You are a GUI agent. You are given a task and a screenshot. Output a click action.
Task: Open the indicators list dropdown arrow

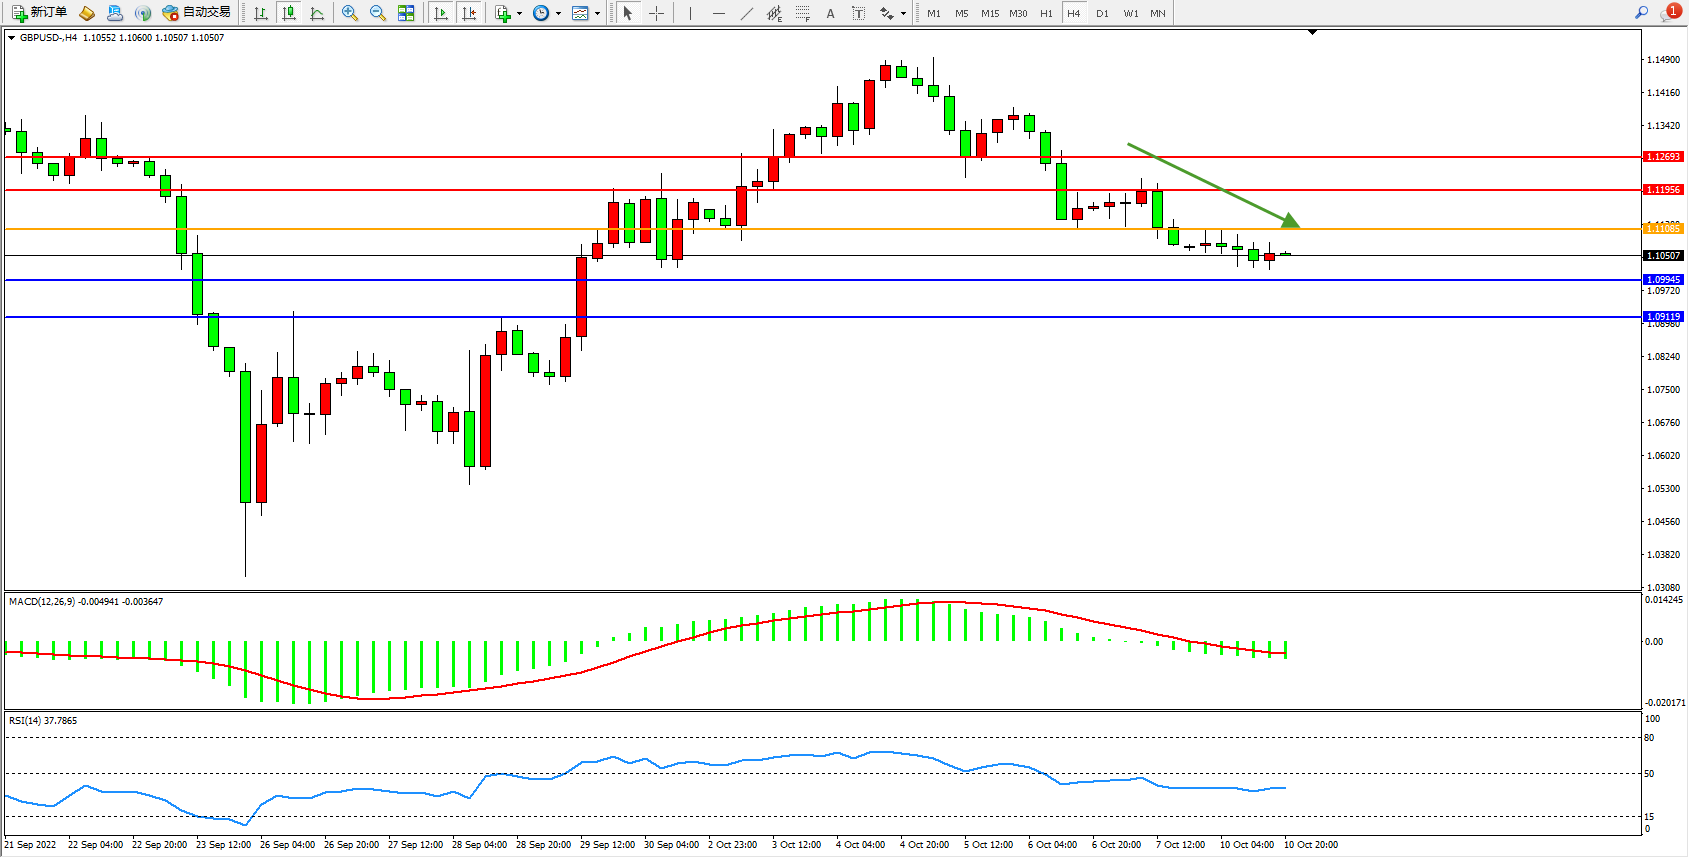tap(519, 14)
